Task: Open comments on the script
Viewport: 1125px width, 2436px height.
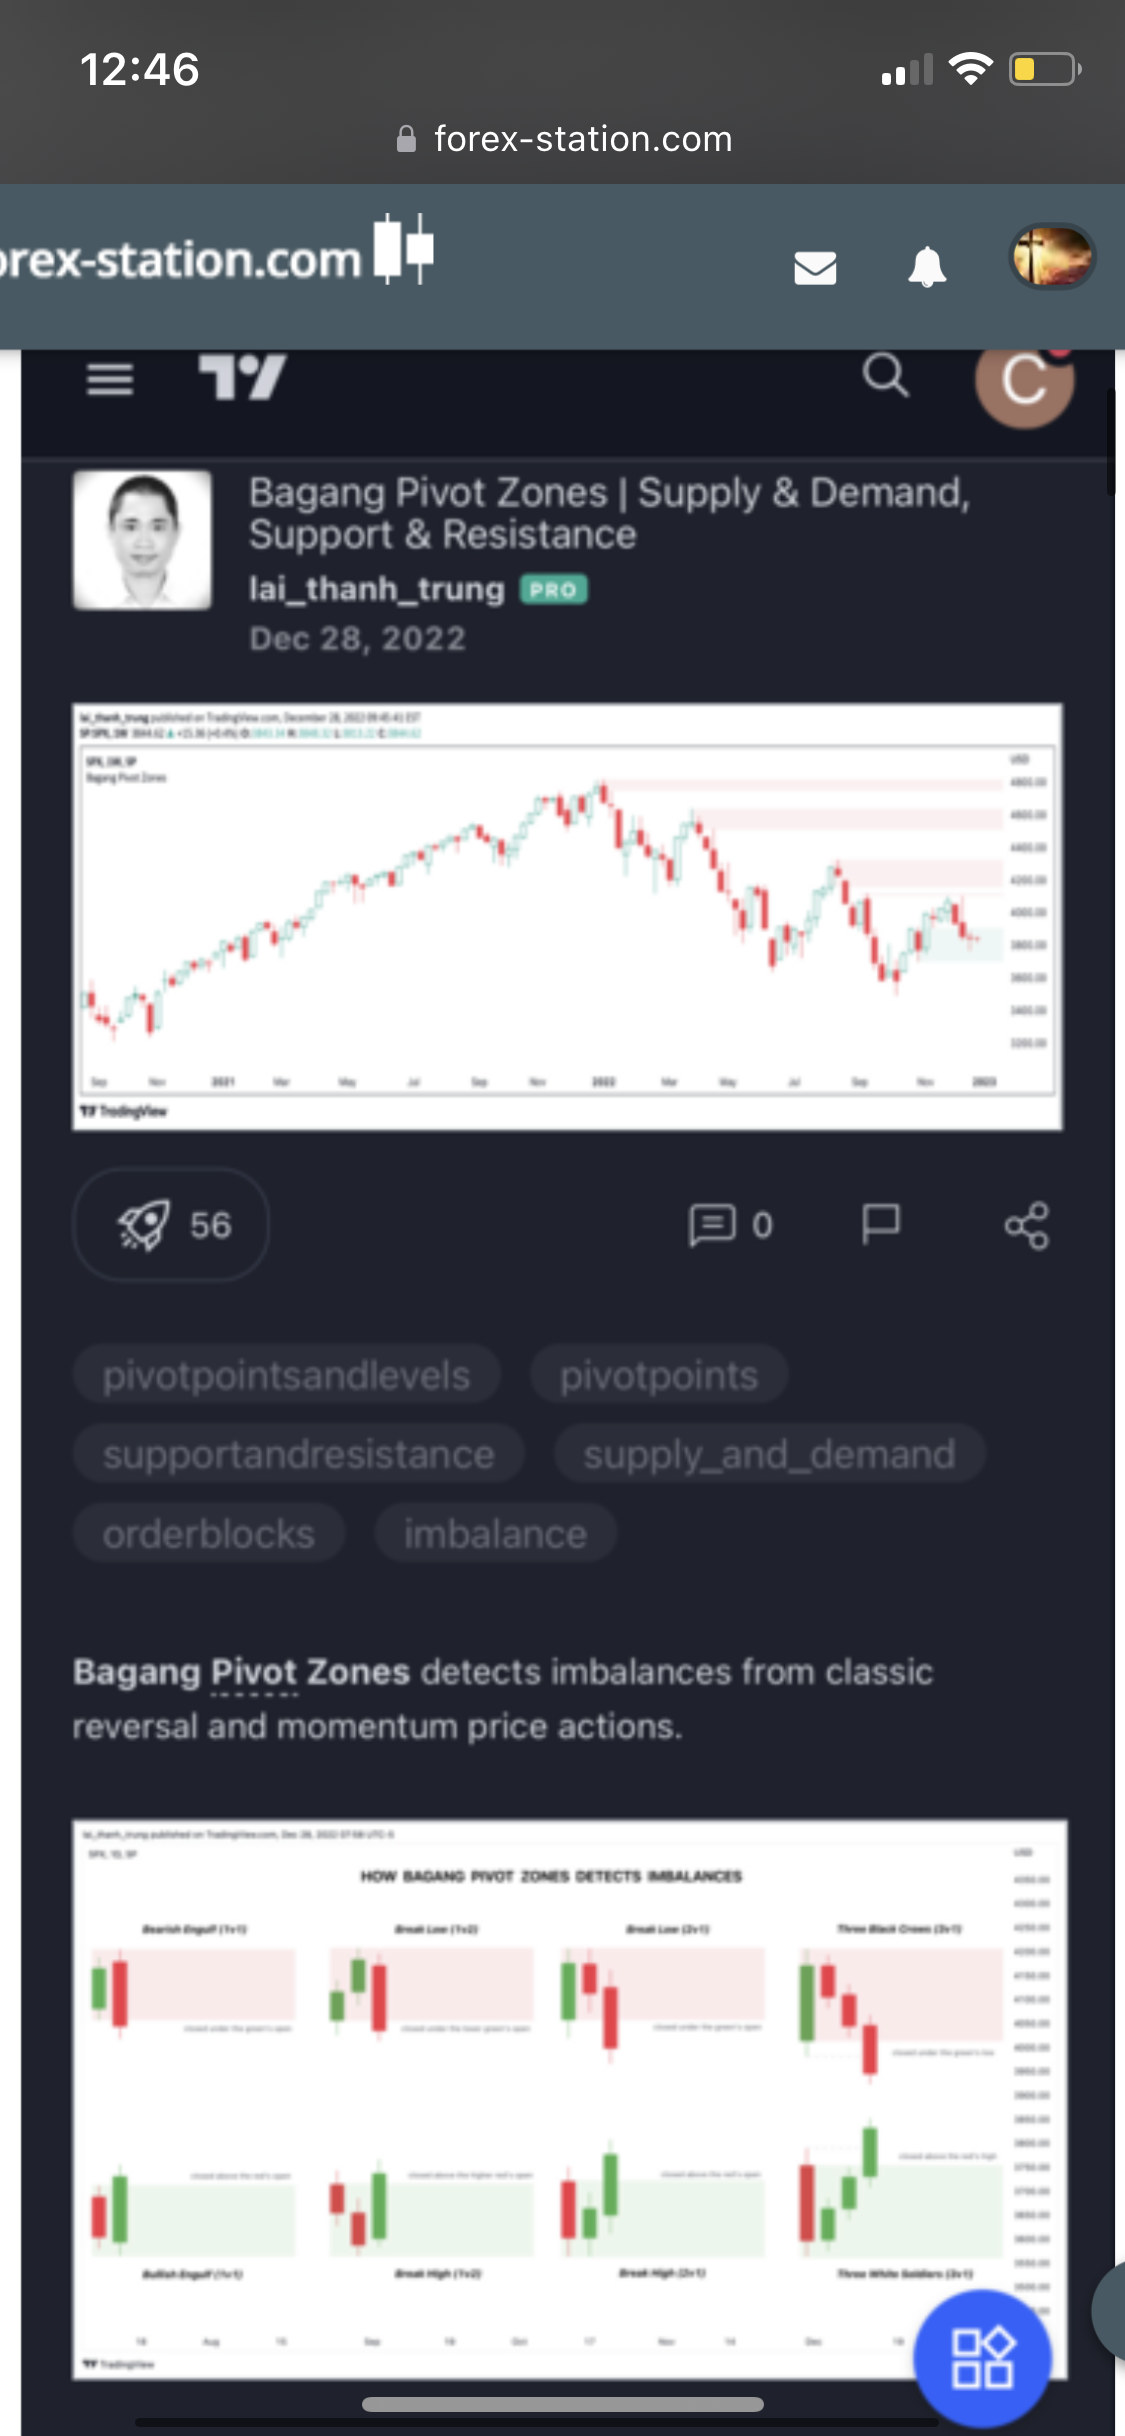Action: click(730, 1225)
